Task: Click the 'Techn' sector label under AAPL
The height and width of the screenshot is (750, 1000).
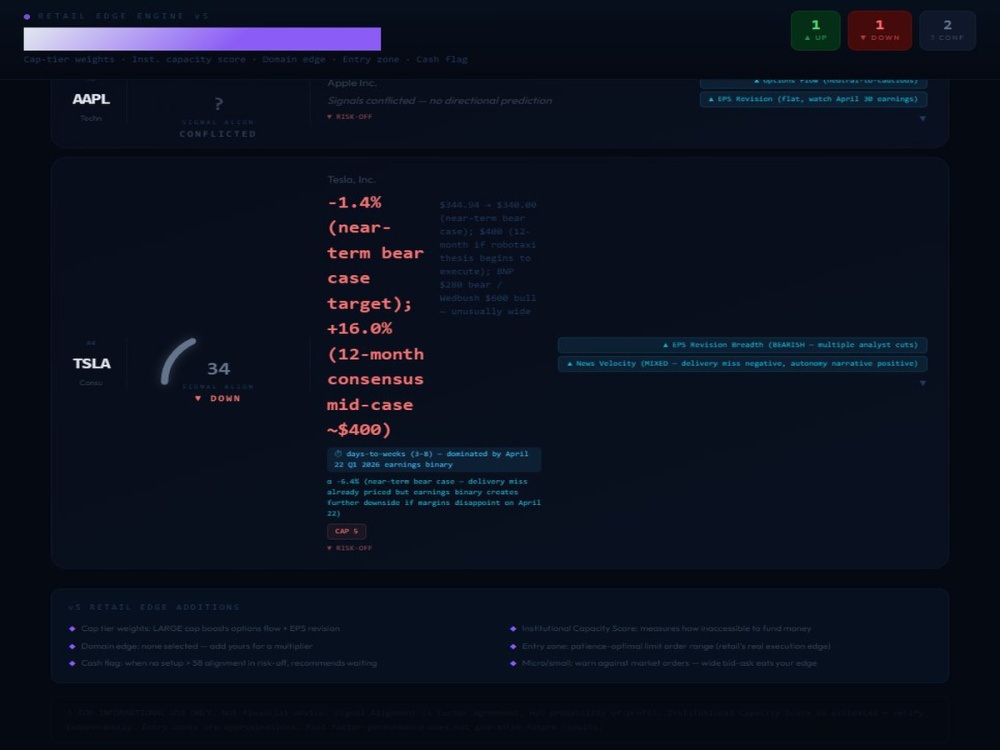Action: (91, 118)
